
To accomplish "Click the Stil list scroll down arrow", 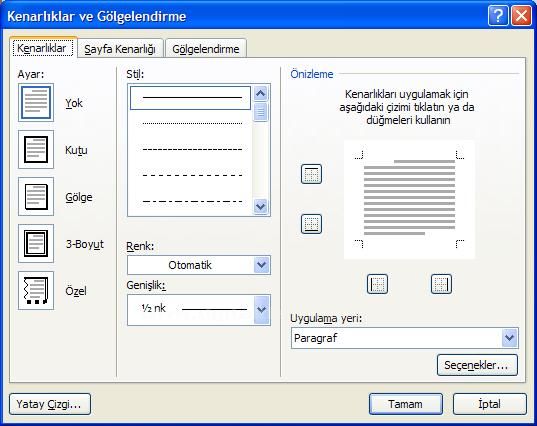I will [261, 206].
